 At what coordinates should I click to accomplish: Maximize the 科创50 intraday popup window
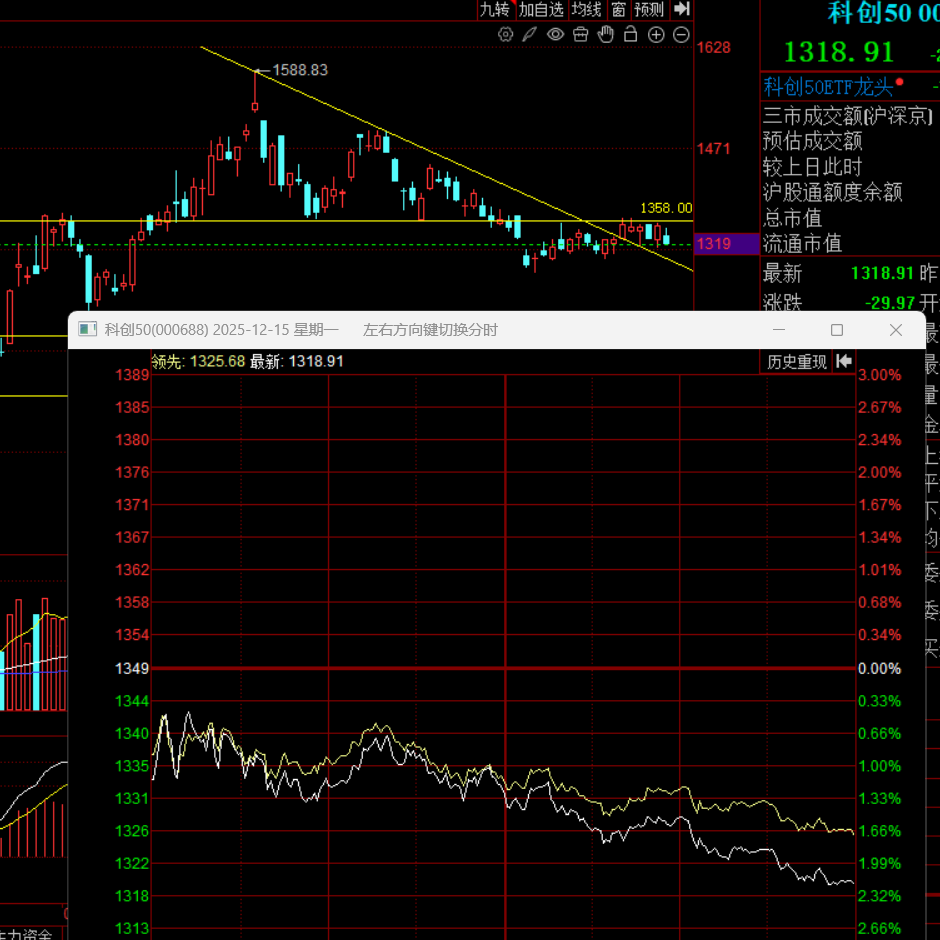837,330
